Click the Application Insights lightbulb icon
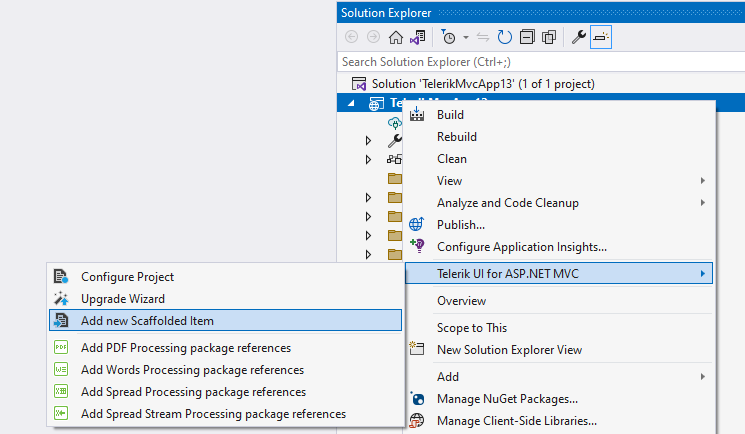This screenshot has width=745, height=434. click(x=418, y=246)
